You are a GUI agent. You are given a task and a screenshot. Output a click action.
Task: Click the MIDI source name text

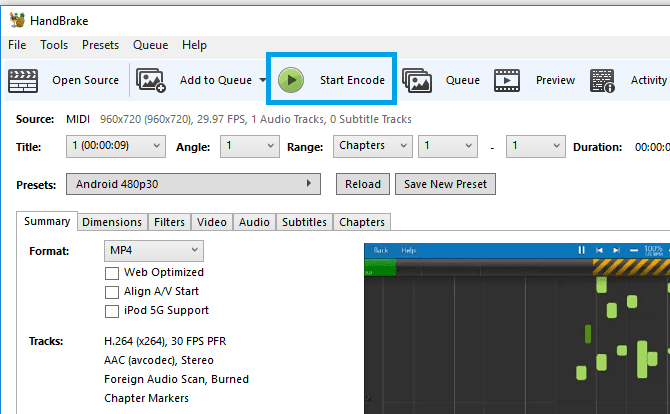(x=78, y=119)
